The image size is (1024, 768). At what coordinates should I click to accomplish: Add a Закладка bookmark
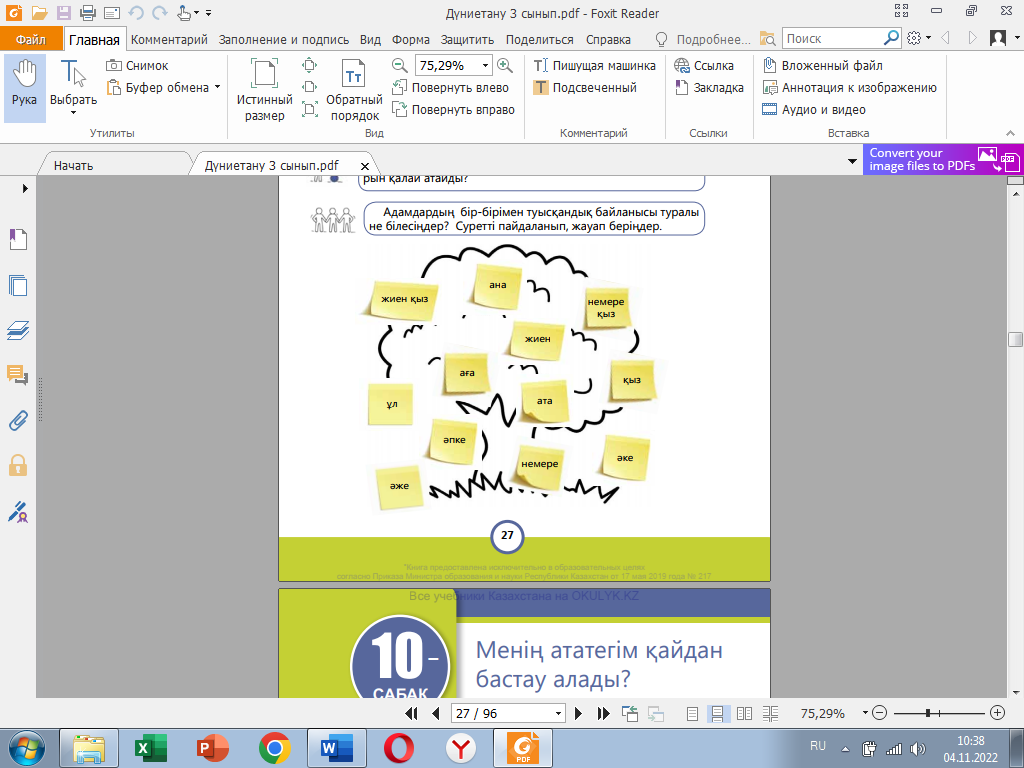click(709, 88)
